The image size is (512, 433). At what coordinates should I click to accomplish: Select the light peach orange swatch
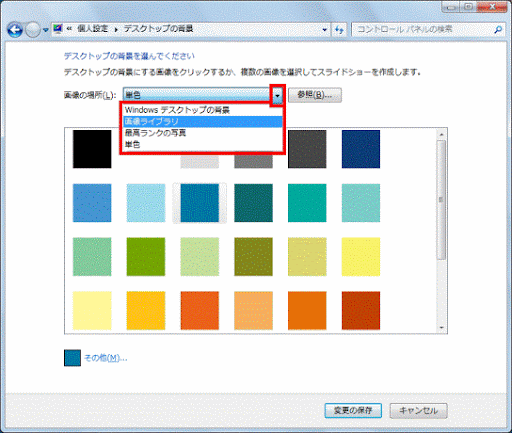pos(253,311)
